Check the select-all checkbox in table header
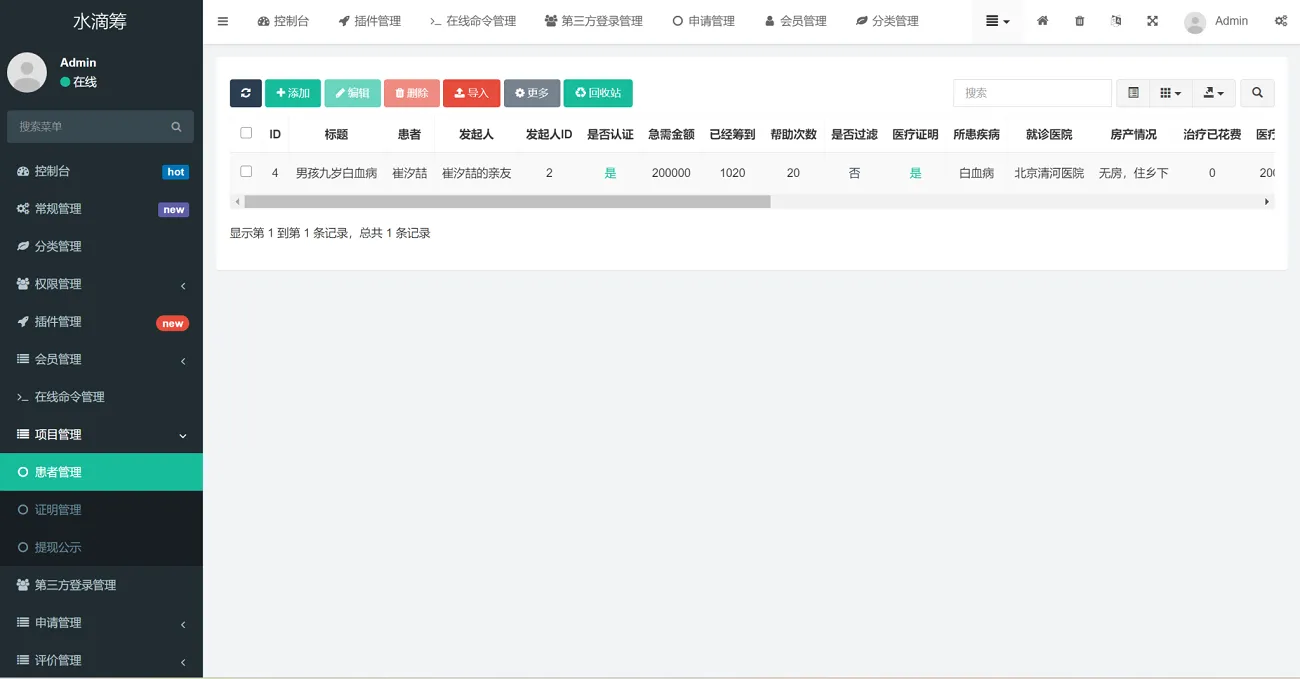The image size is (1300, 679). [246, 133]
